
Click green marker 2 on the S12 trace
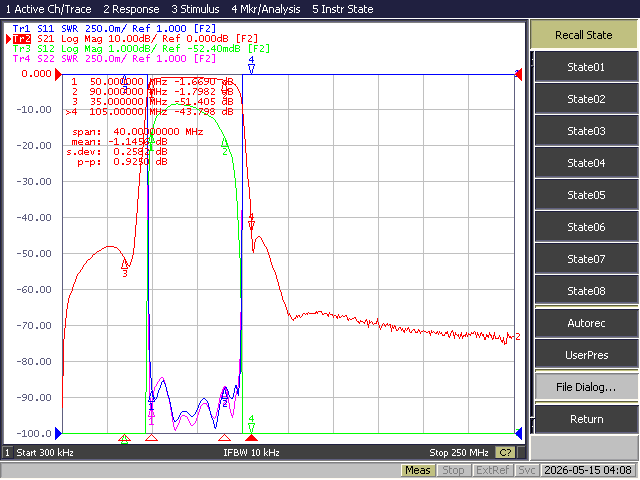(x=225, y=147)
